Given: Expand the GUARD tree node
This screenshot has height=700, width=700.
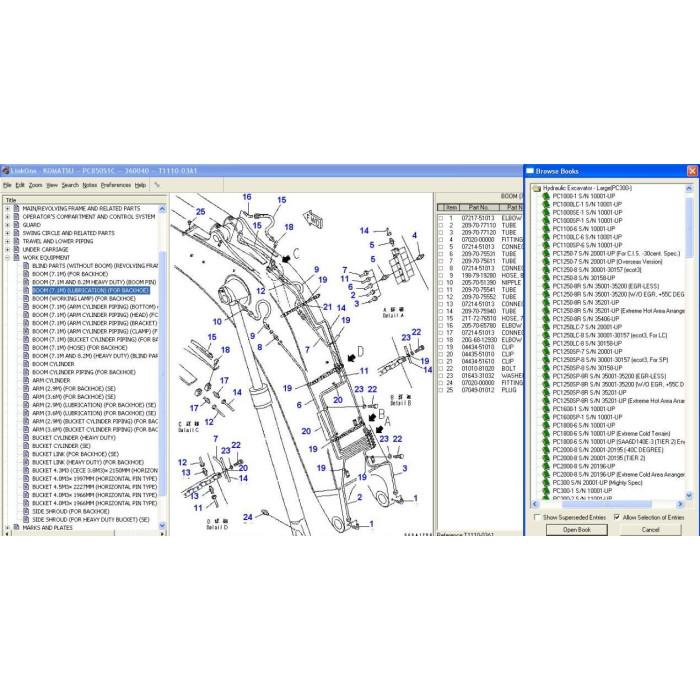Looking at the screenshot, I should [7, 225].
